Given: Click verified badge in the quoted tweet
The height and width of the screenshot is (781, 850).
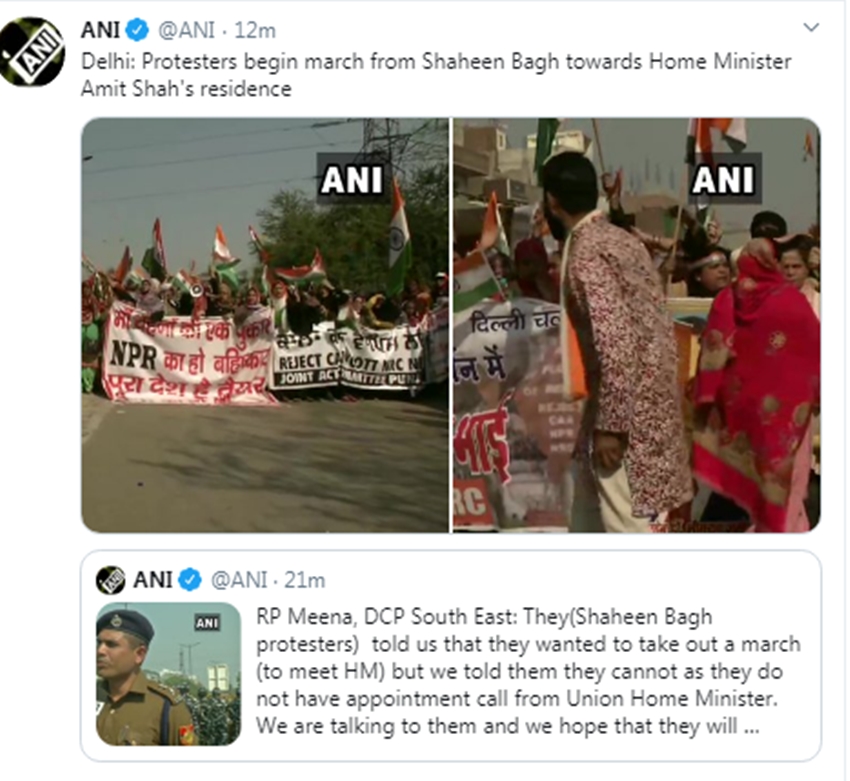Looking at the screenshot, I should pos(190,580).
